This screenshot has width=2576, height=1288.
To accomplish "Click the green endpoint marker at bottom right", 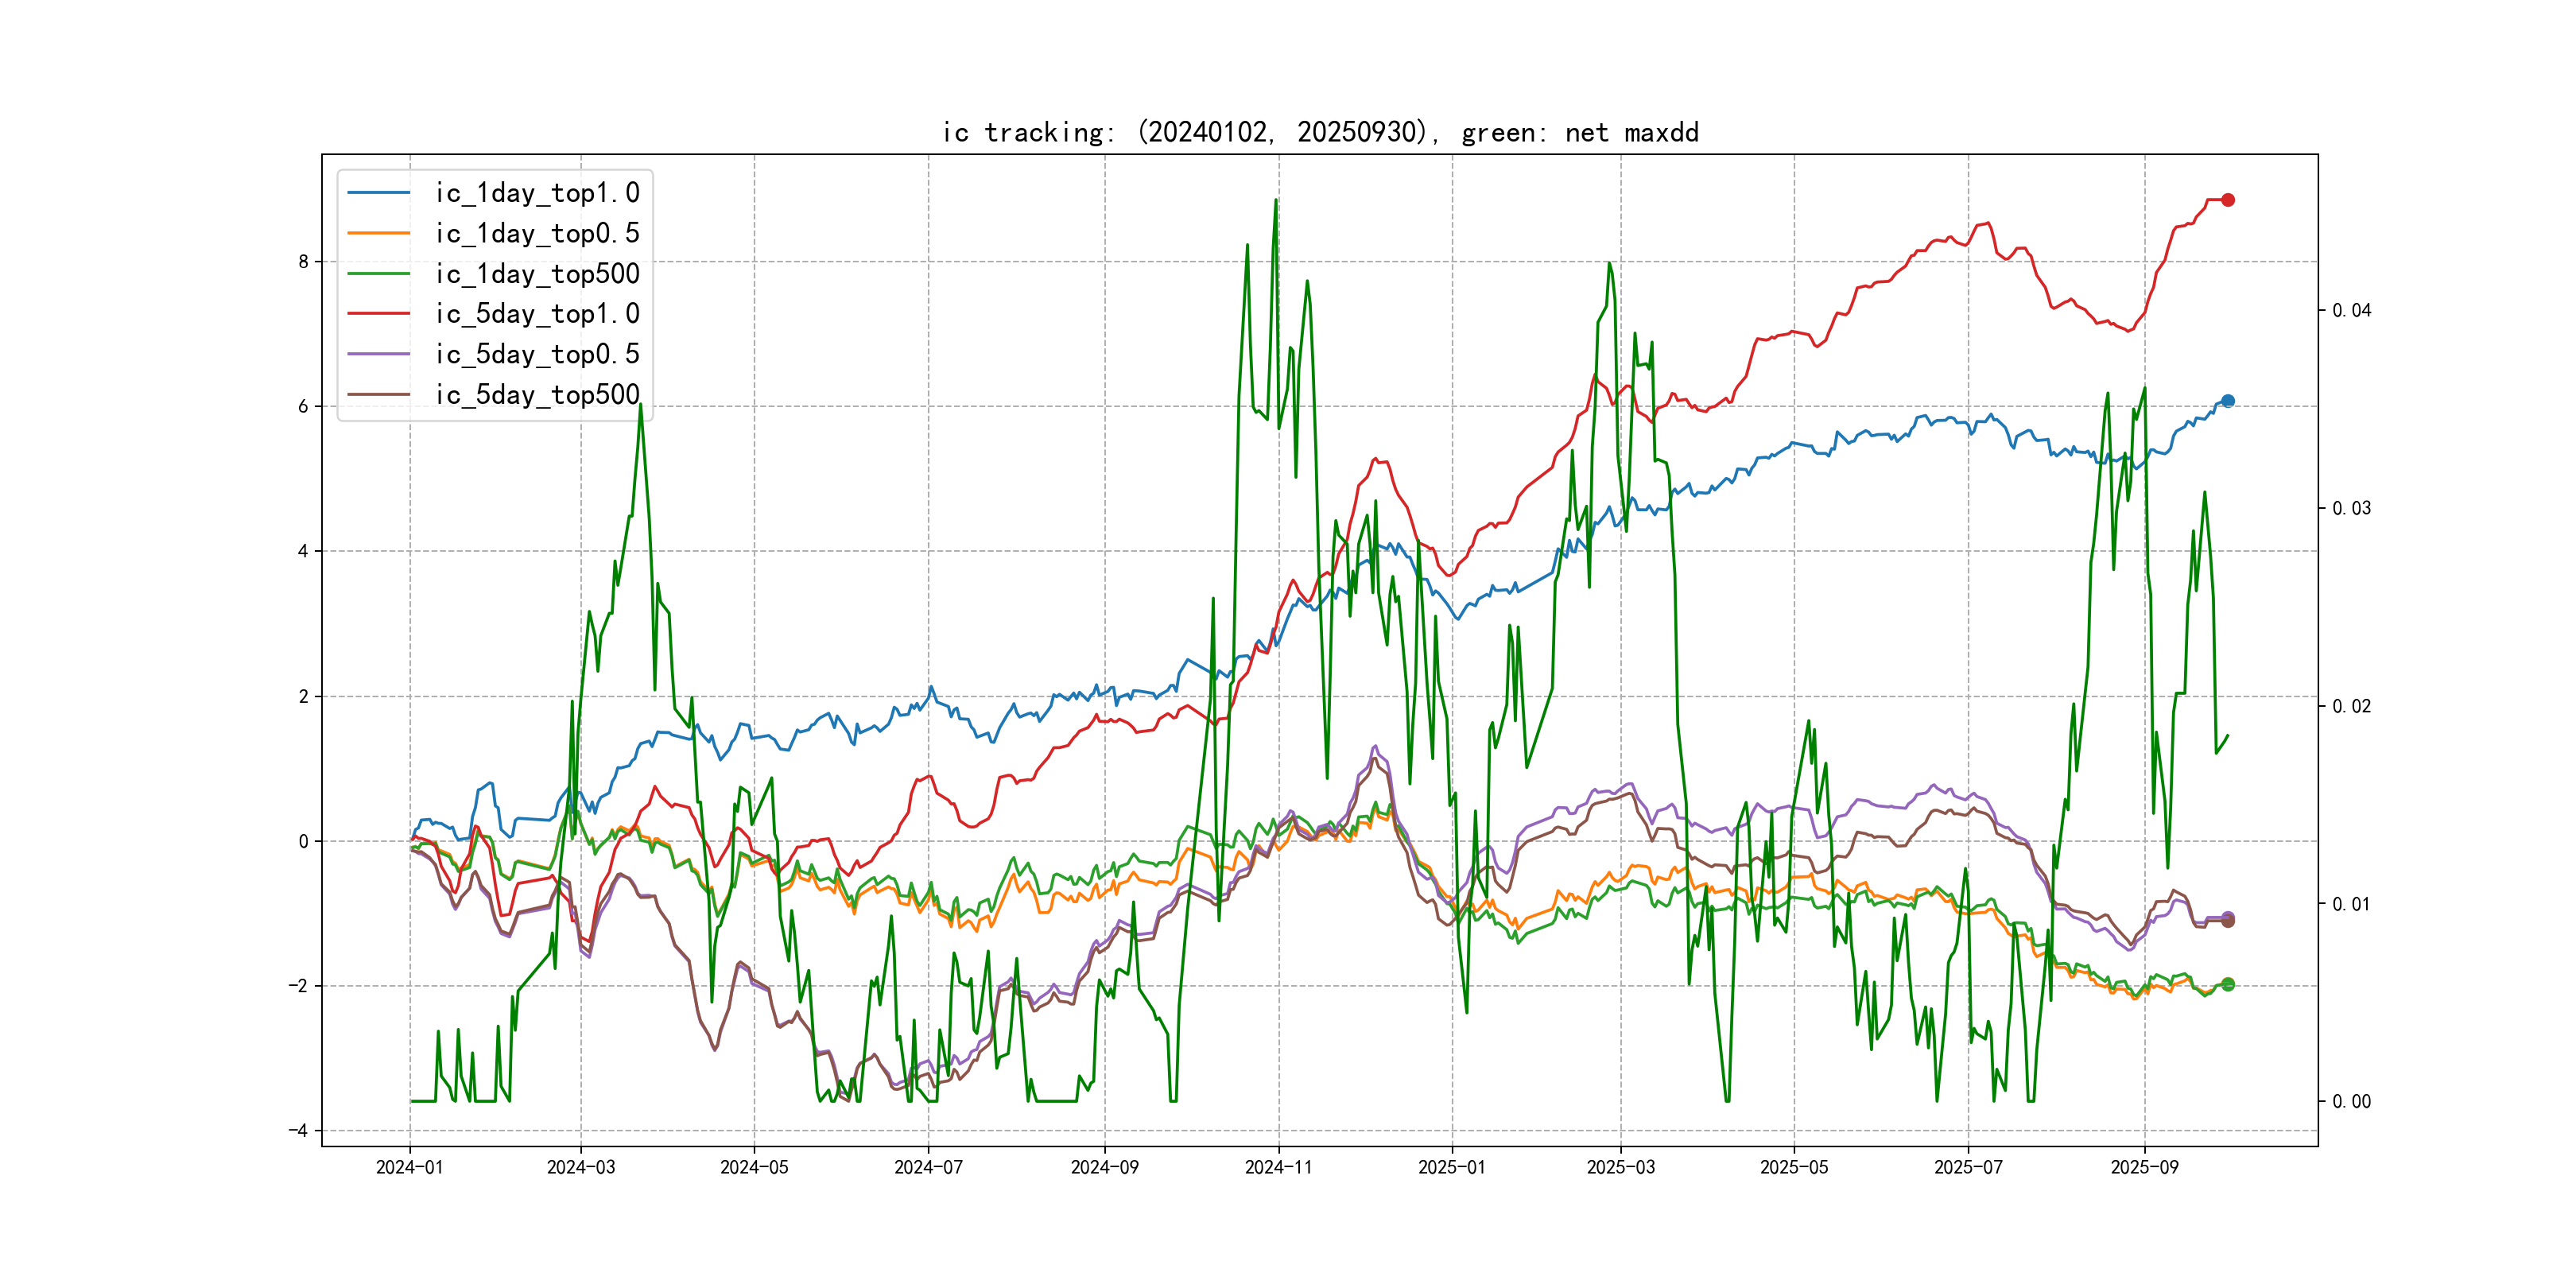I will click(2228, 984).
